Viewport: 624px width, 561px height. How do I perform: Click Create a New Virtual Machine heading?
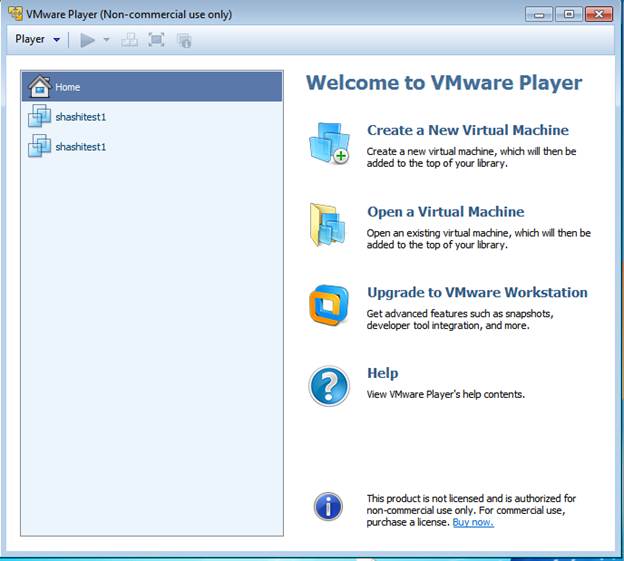tap(468, 130)
